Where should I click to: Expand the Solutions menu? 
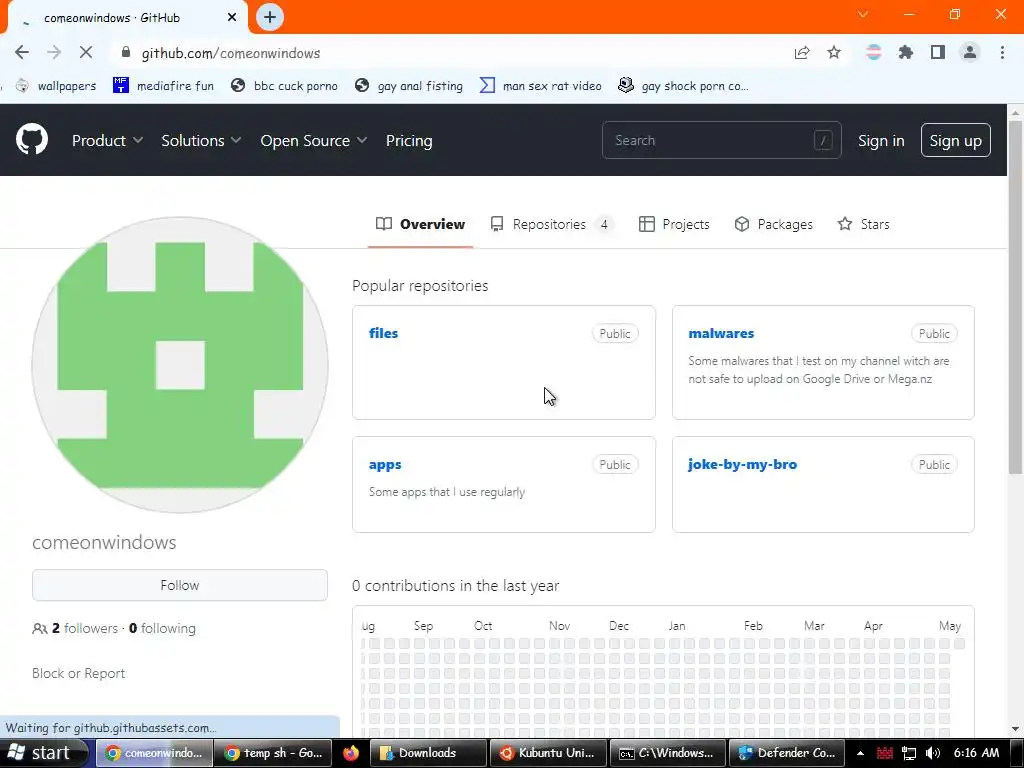[201, 140]
